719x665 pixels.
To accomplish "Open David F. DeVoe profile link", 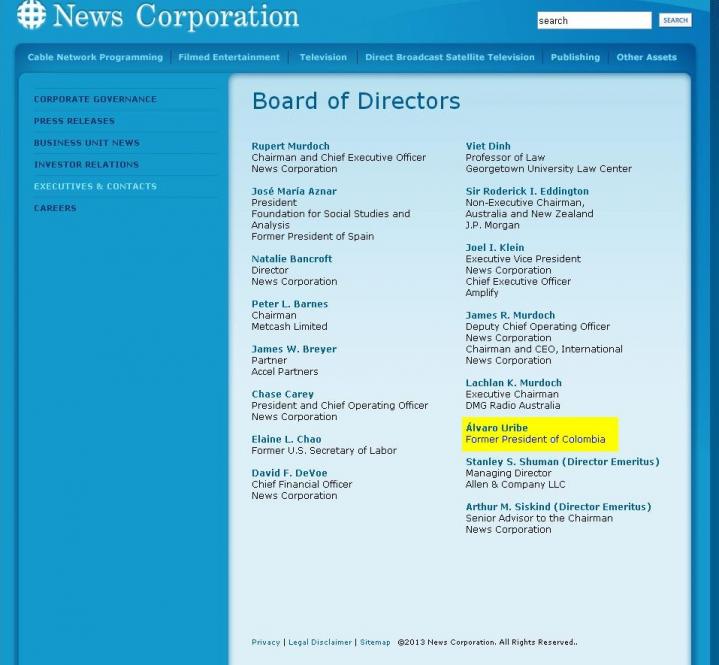I will coord(289,473).
